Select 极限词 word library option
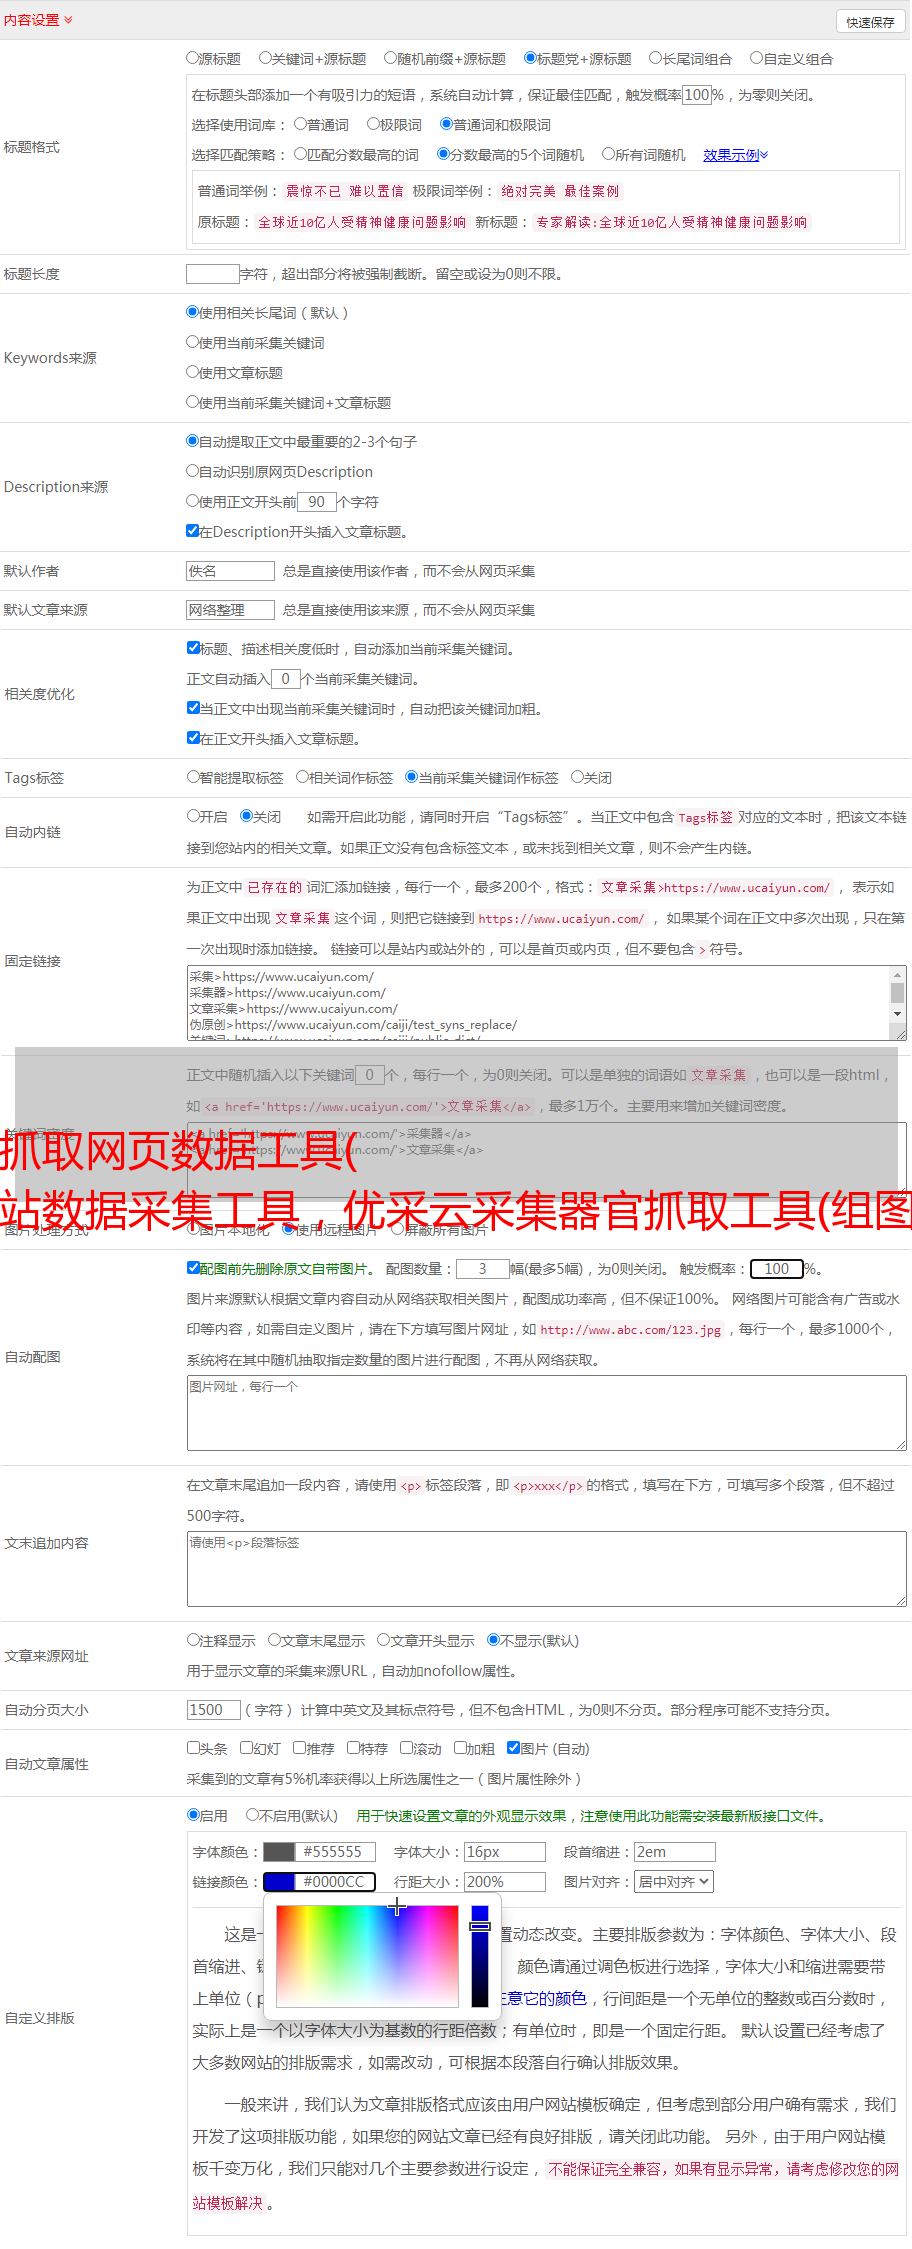Screen dimensions: 912x2249 (373, 124)
